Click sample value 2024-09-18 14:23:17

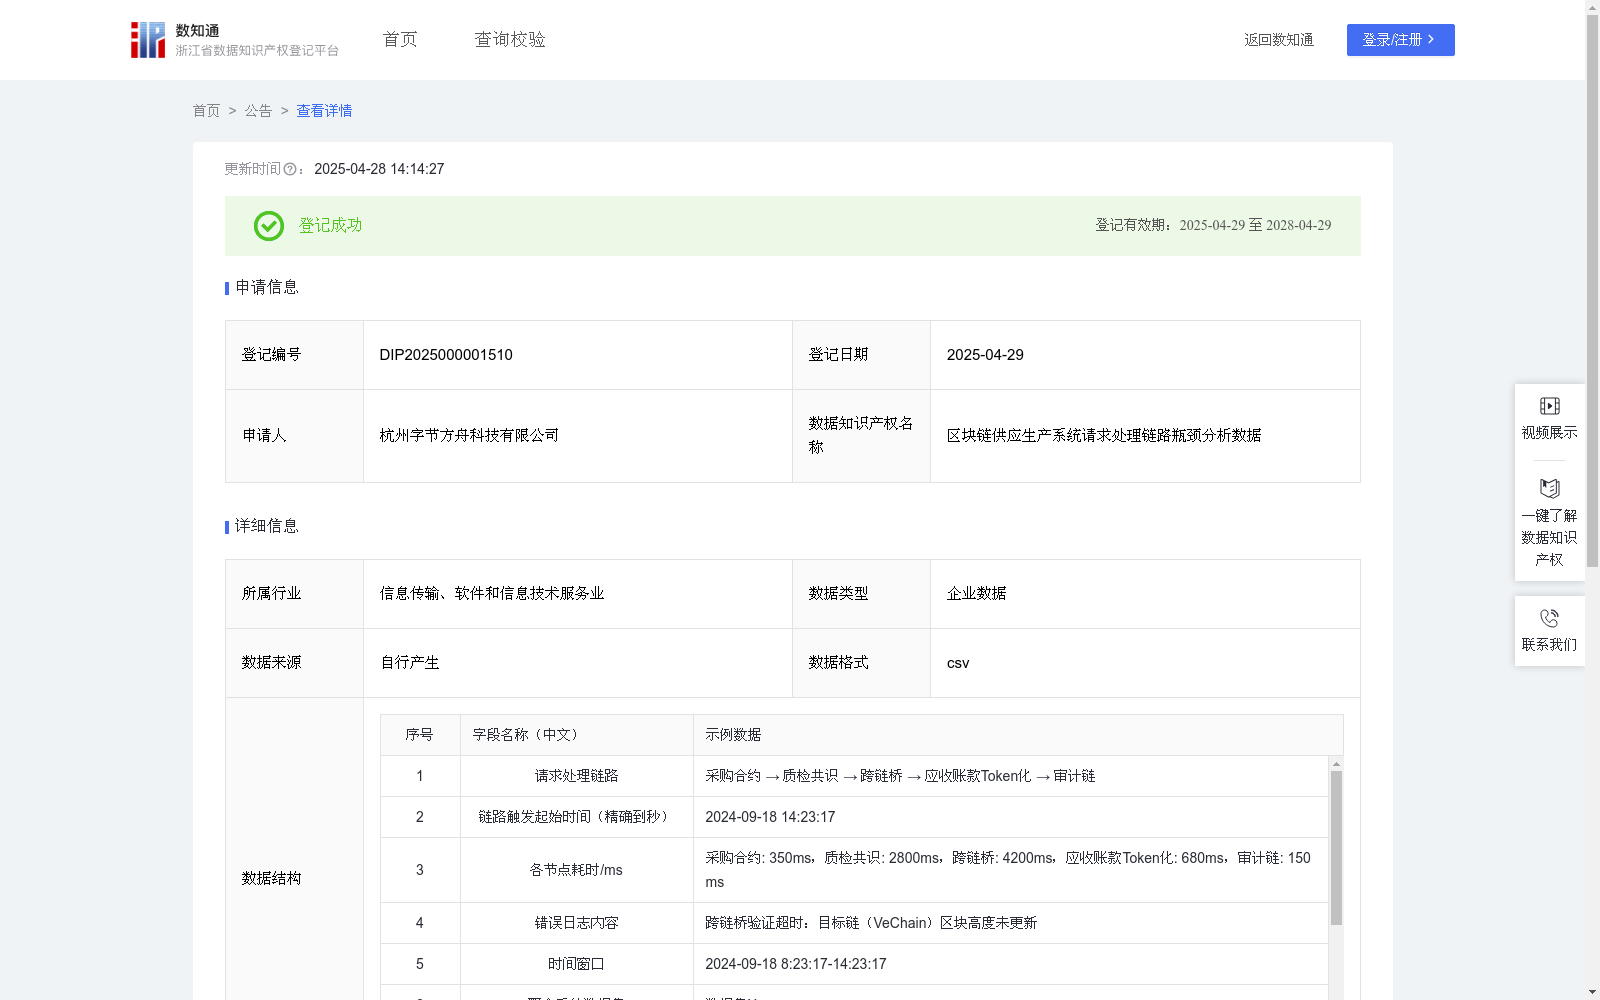tap(770, 817)
